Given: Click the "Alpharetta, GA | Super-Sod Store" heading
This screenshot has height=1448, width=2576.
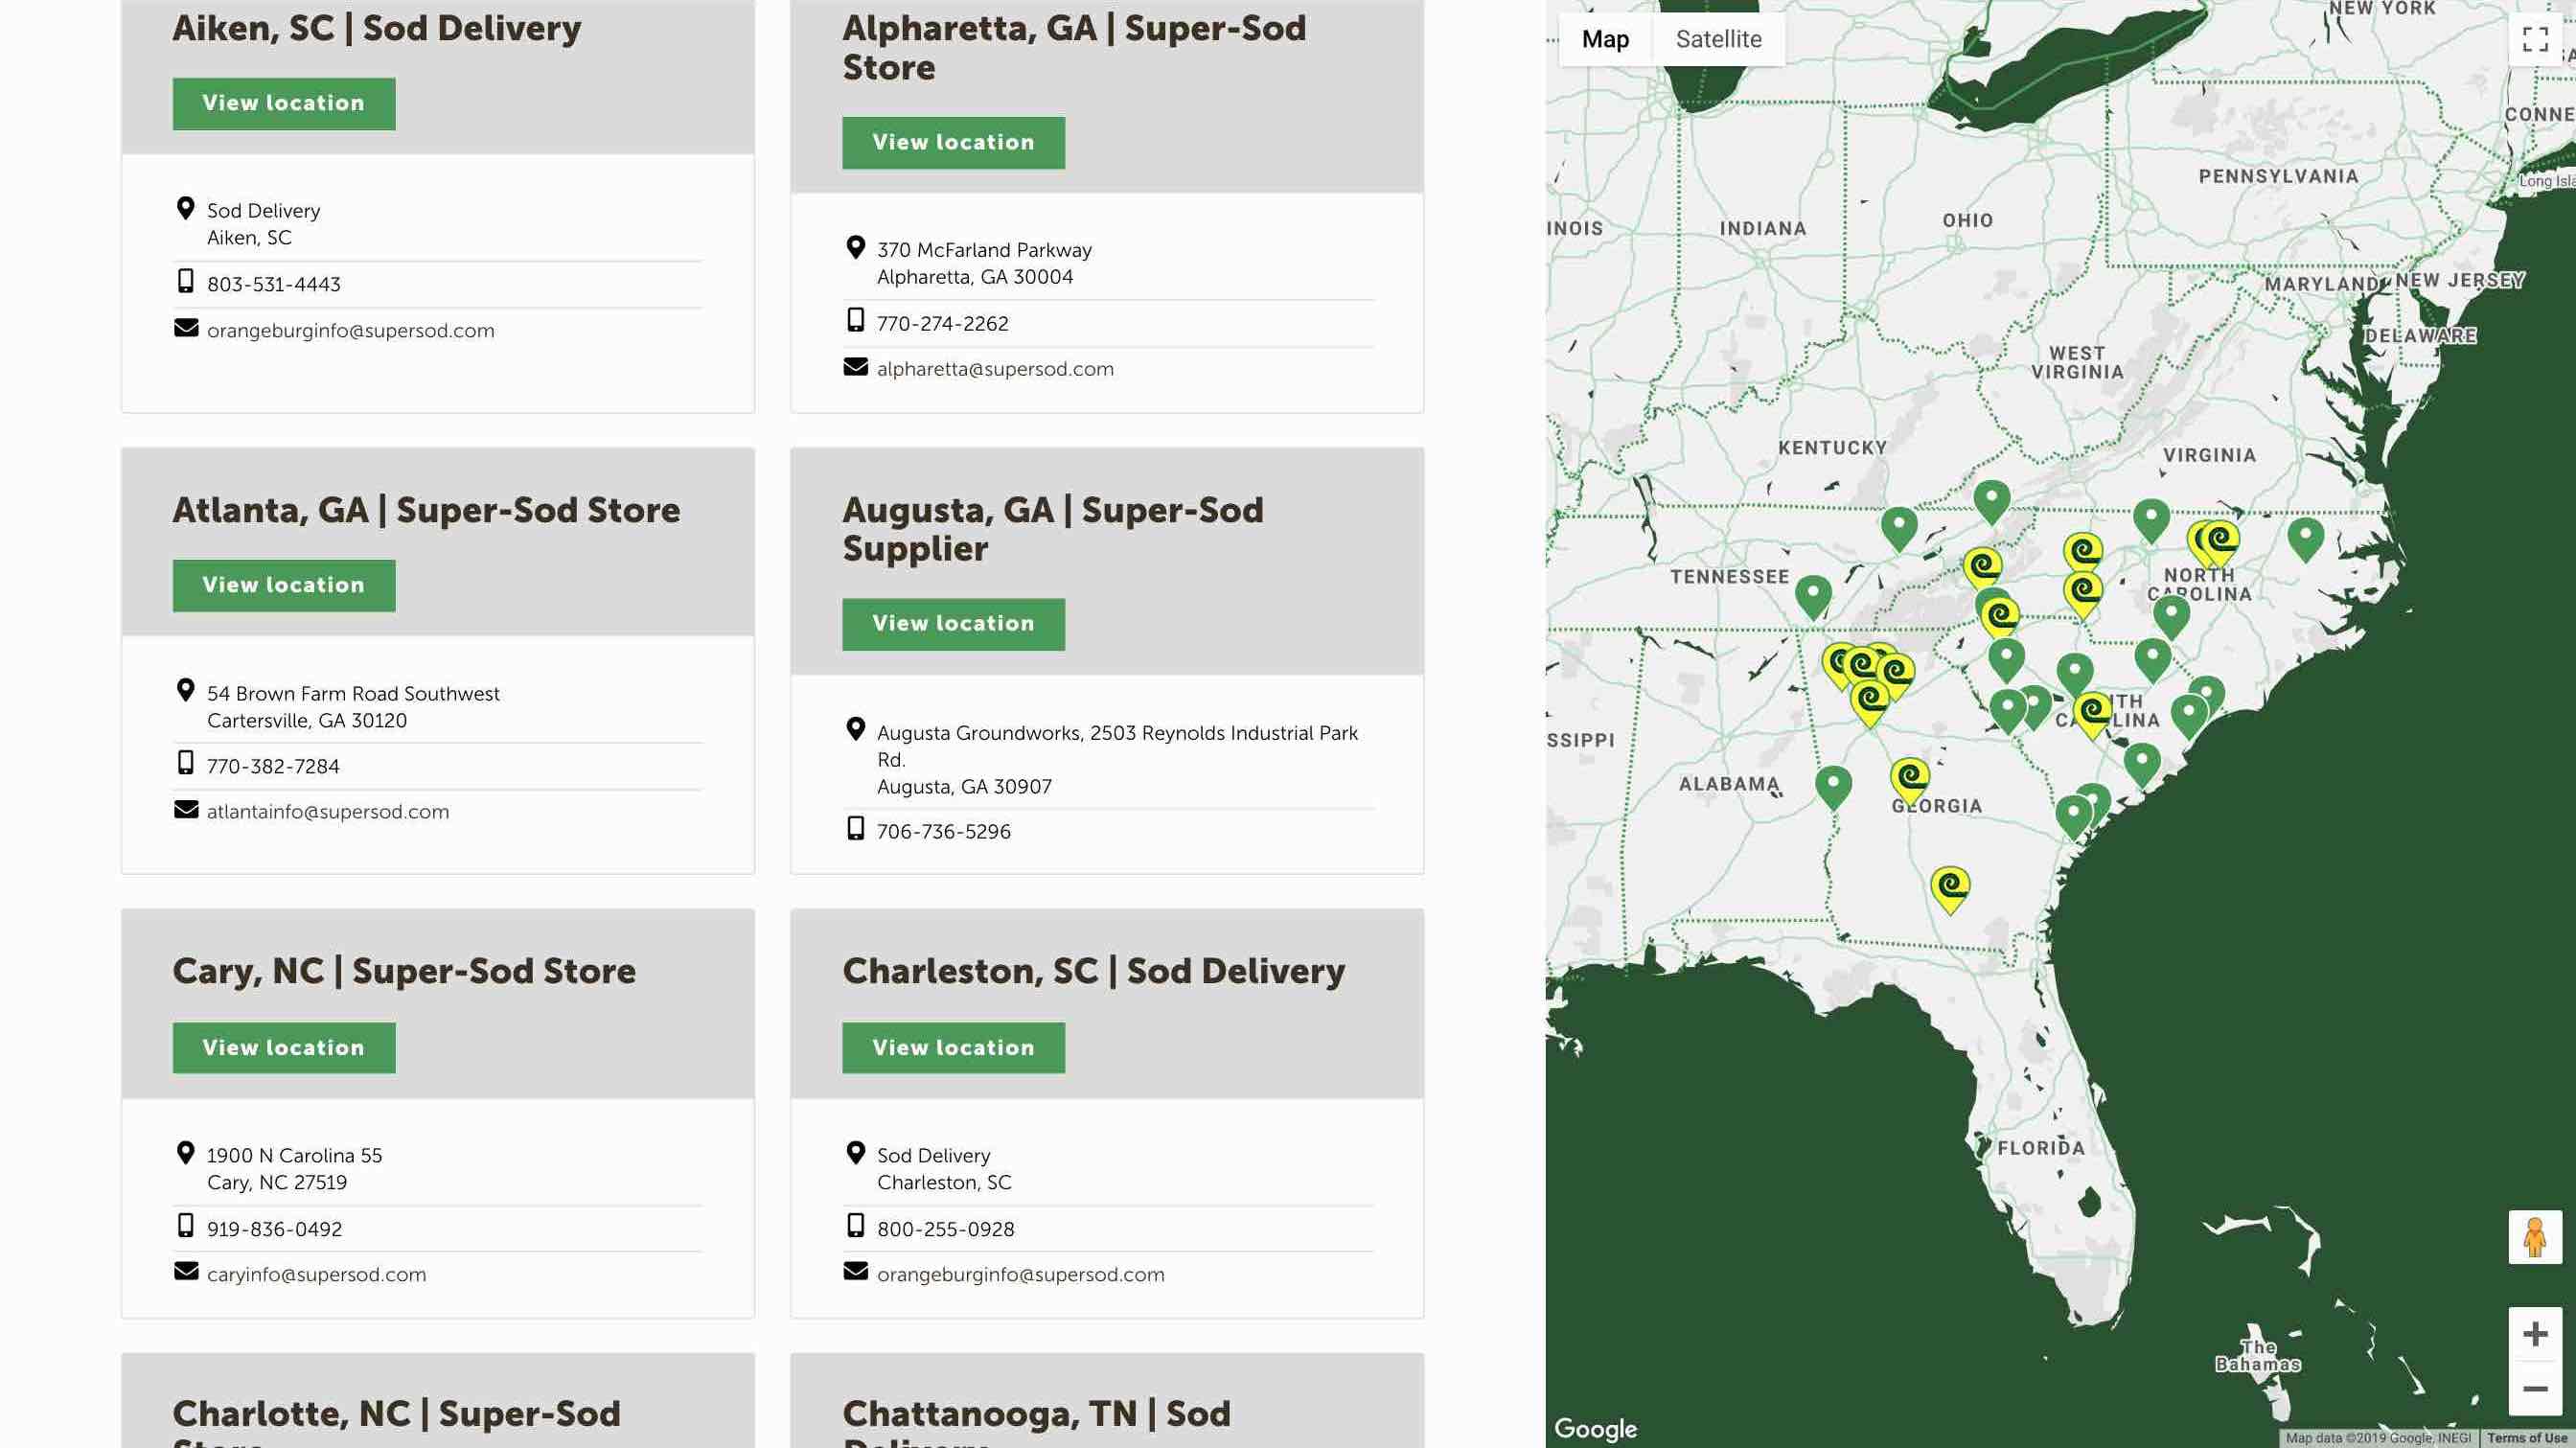Looking at the screenshot, I should pyautogui.click(x=1074, y=47).
